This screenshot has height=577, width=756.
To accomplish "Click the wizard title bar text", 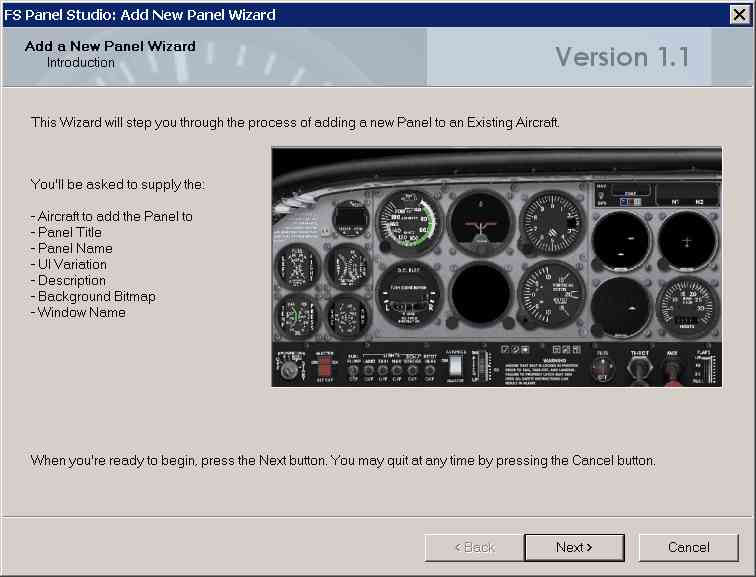I will 139,15.
